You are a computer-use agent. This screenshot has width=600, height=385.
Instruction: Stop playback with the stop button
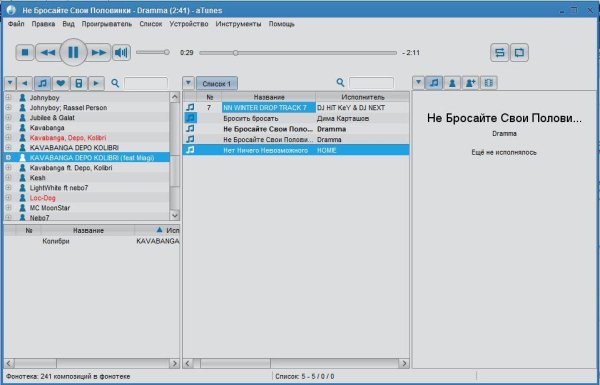pos(25,52)
